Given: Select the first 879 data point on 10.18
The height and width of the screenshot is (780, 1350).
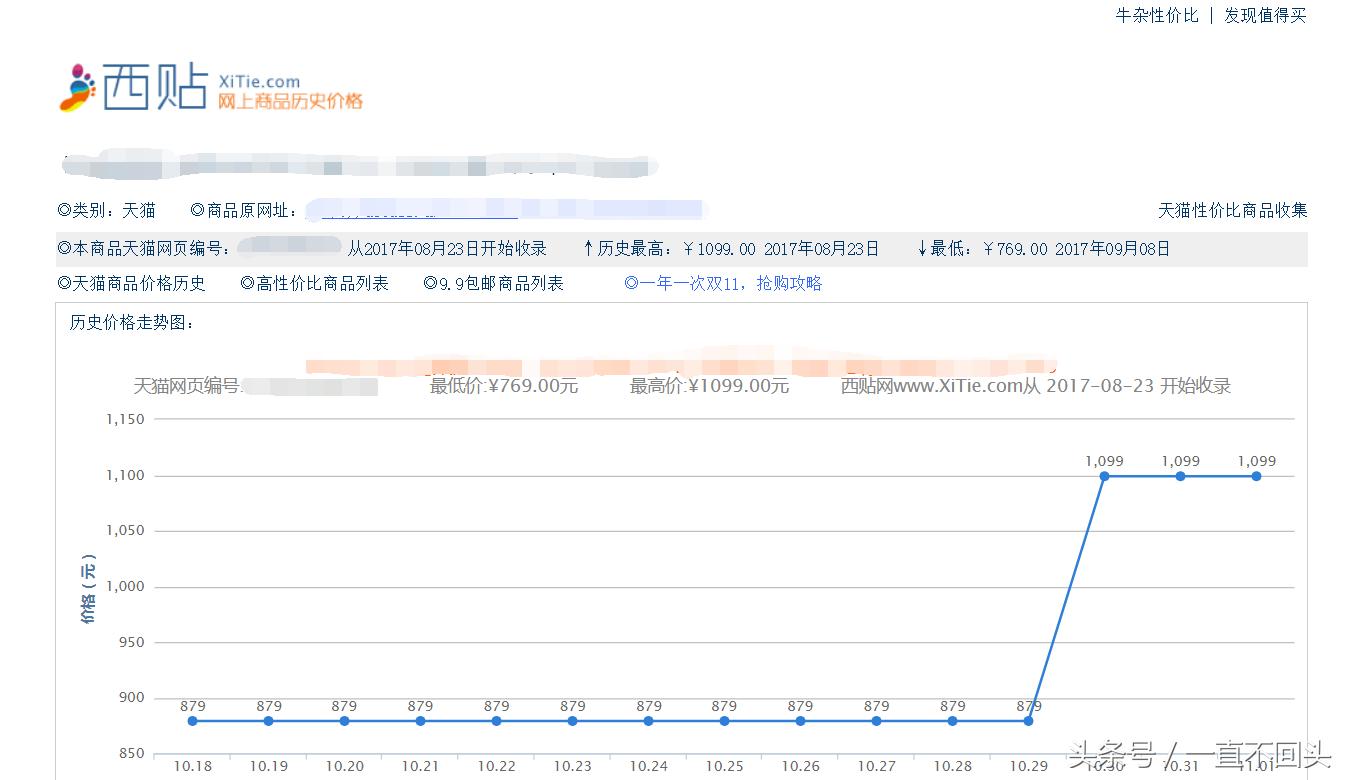Looking at the screenshot, I should pos(192,719).
